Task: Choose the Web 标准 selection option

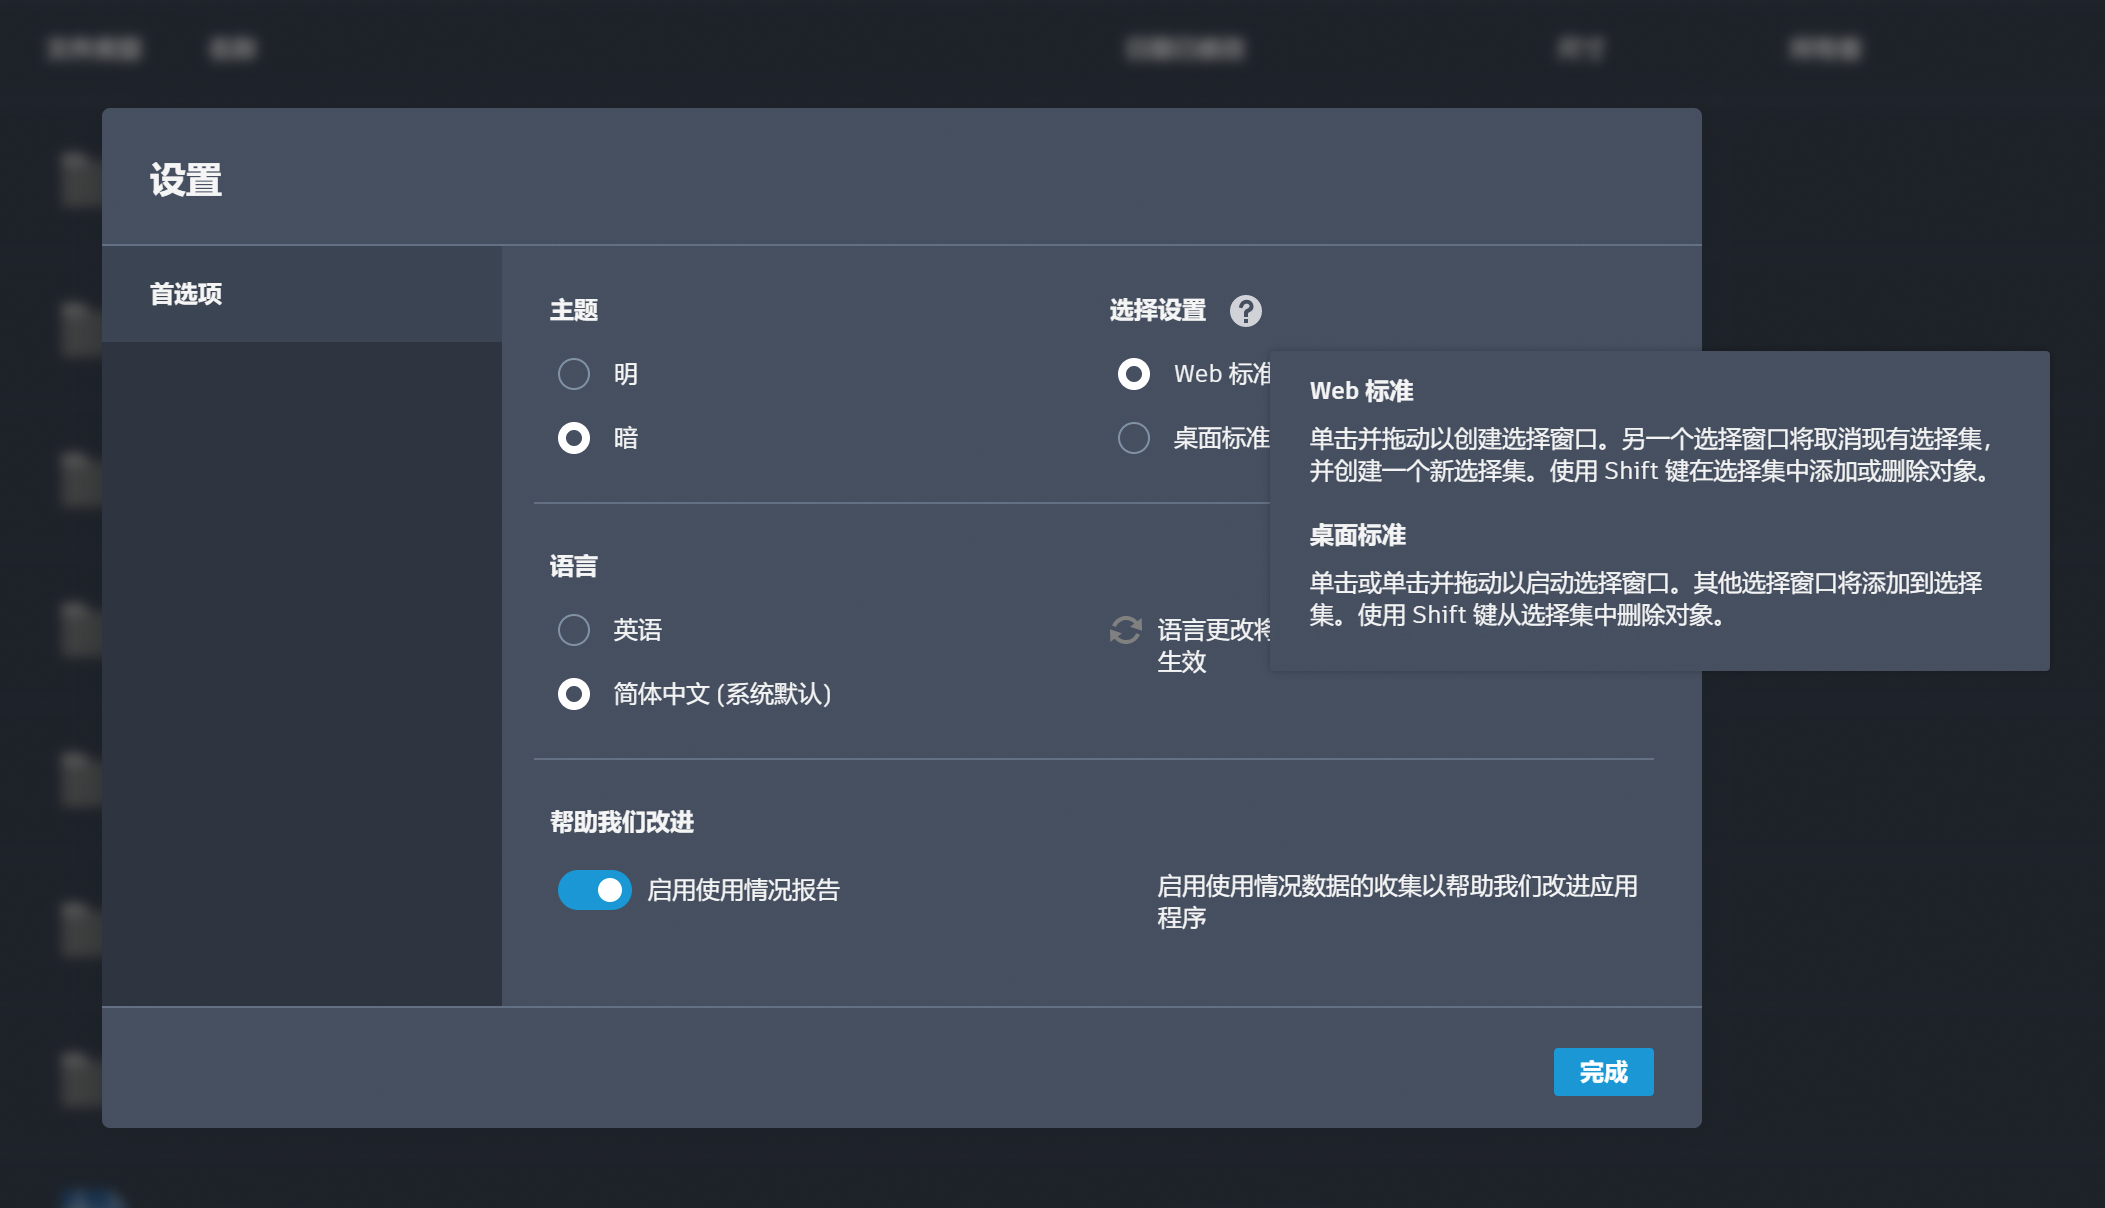Action: tap(1134, 374)
